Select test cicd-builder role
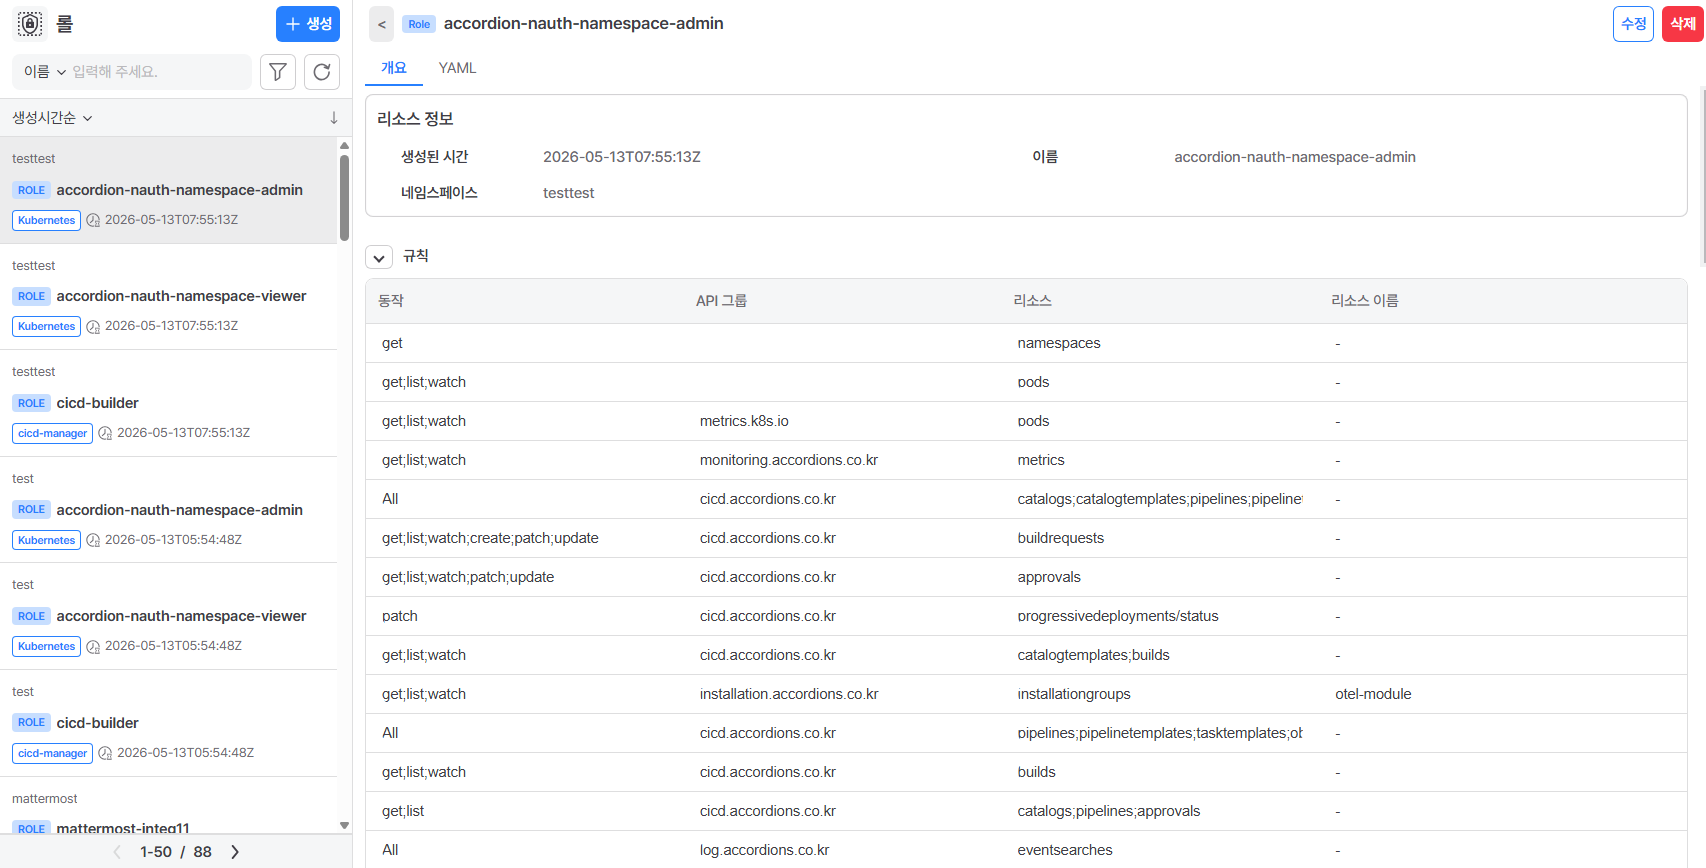The height and width of the screenshot is (868, 1706). pos(168,723)
